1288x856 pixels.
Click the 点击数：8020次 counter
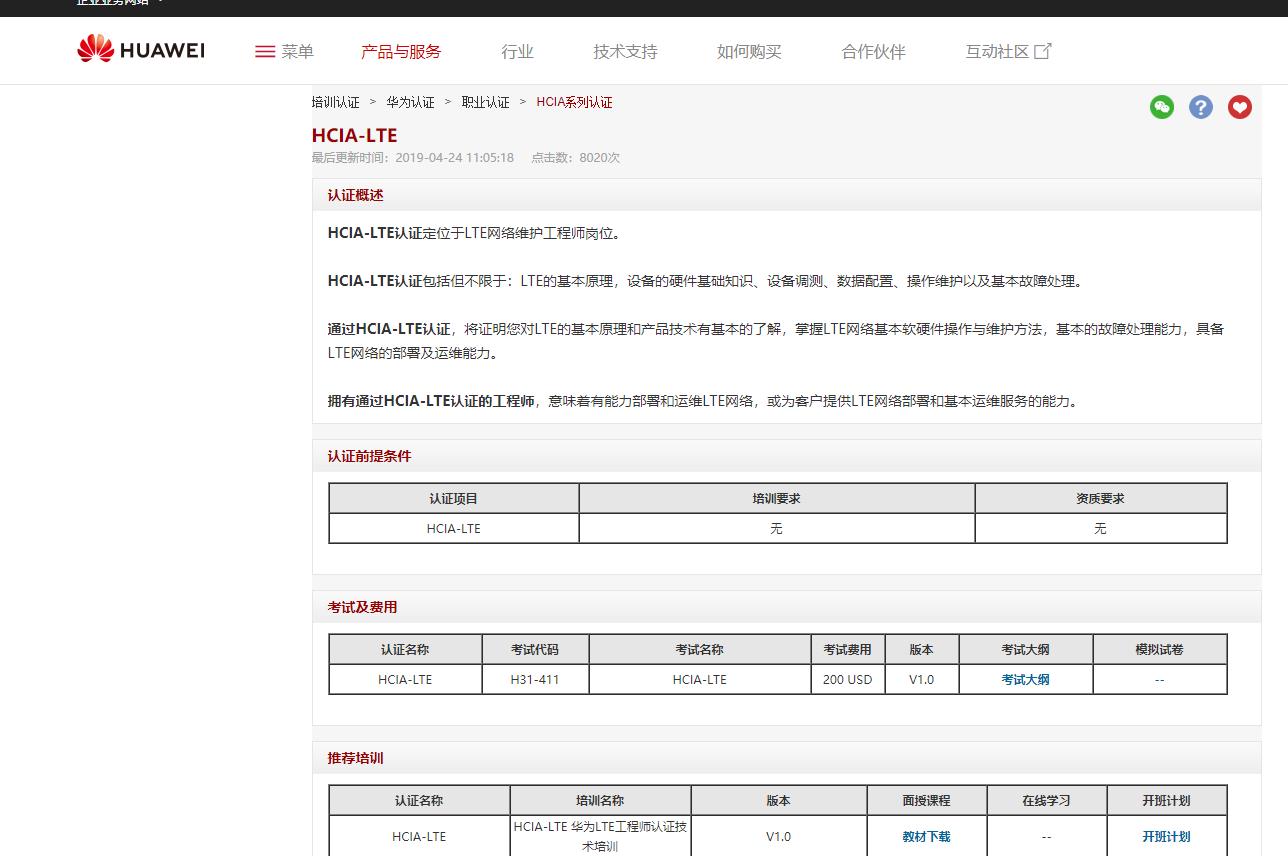click(576, 158)
